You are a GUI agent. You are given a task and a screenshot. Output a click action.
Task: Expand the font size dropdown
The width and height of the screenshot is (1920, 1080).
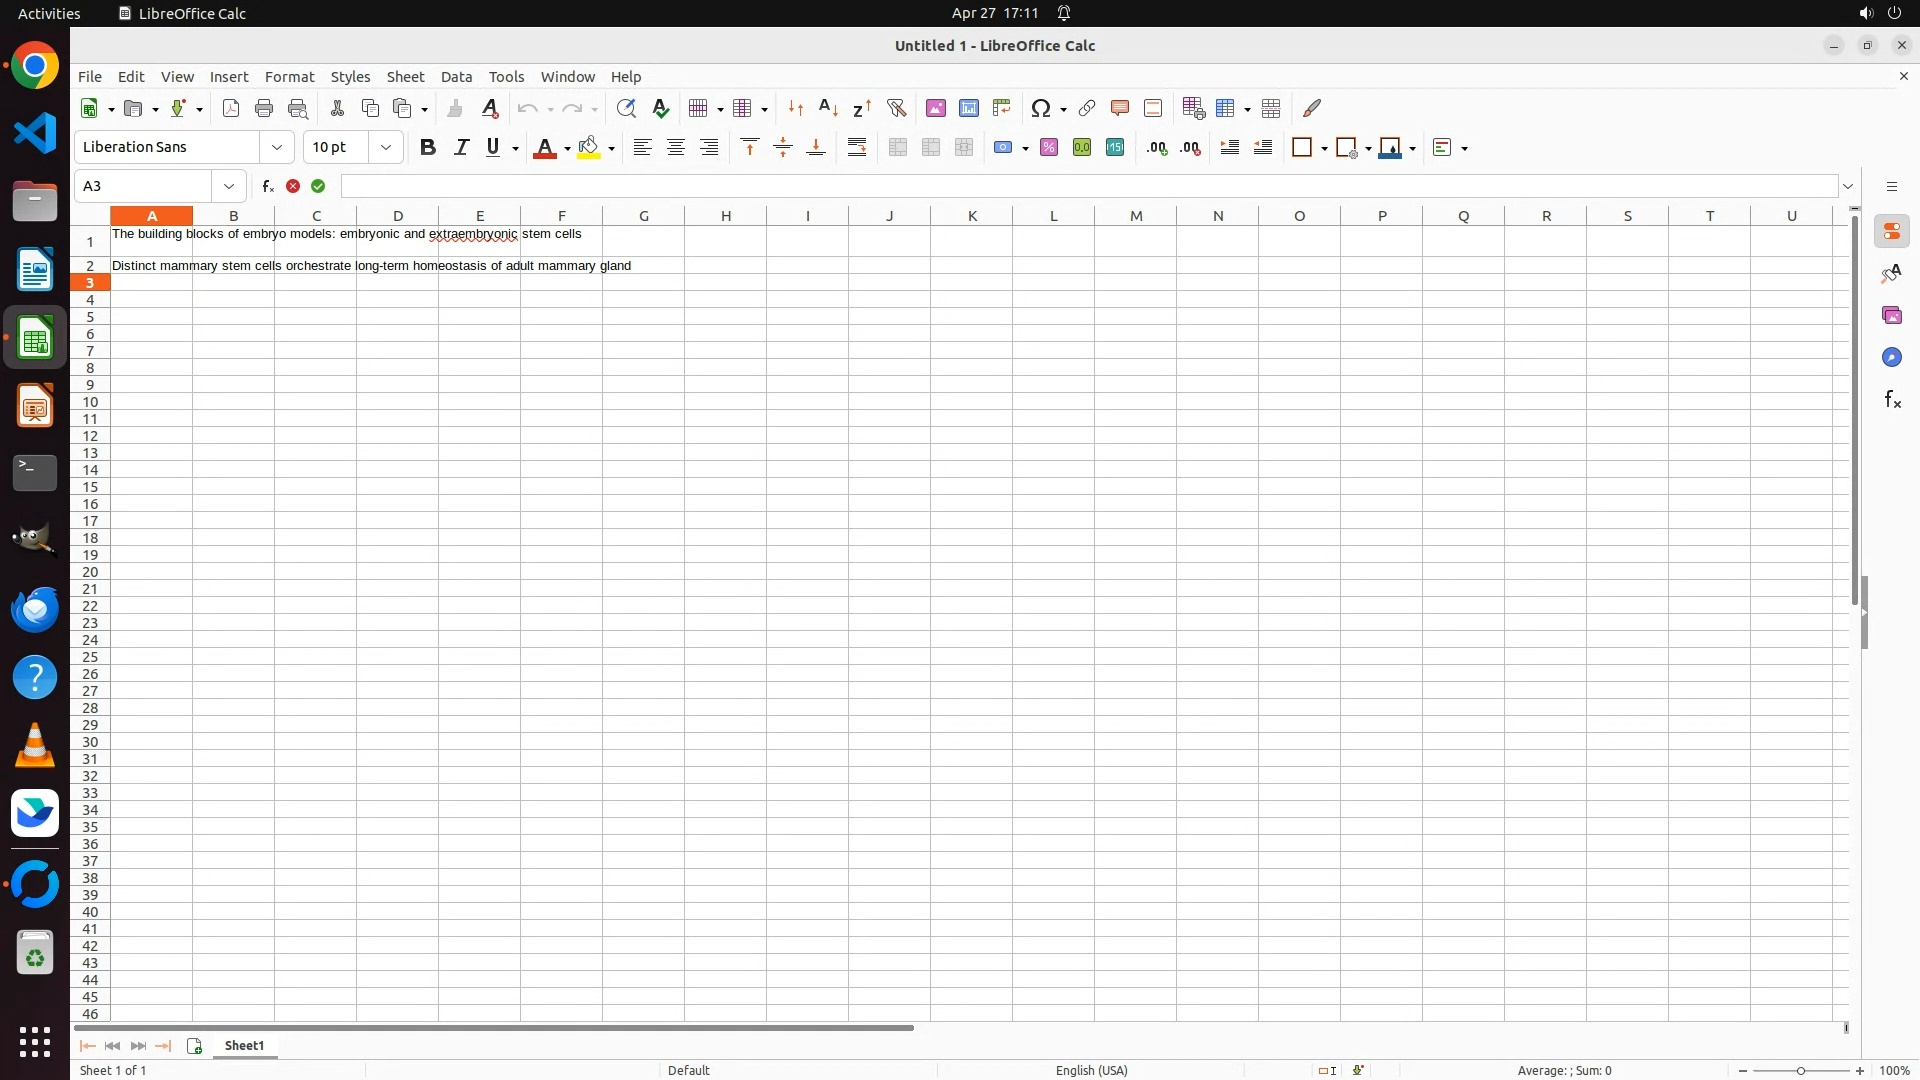pyautogui.click(x=385, y=147)
